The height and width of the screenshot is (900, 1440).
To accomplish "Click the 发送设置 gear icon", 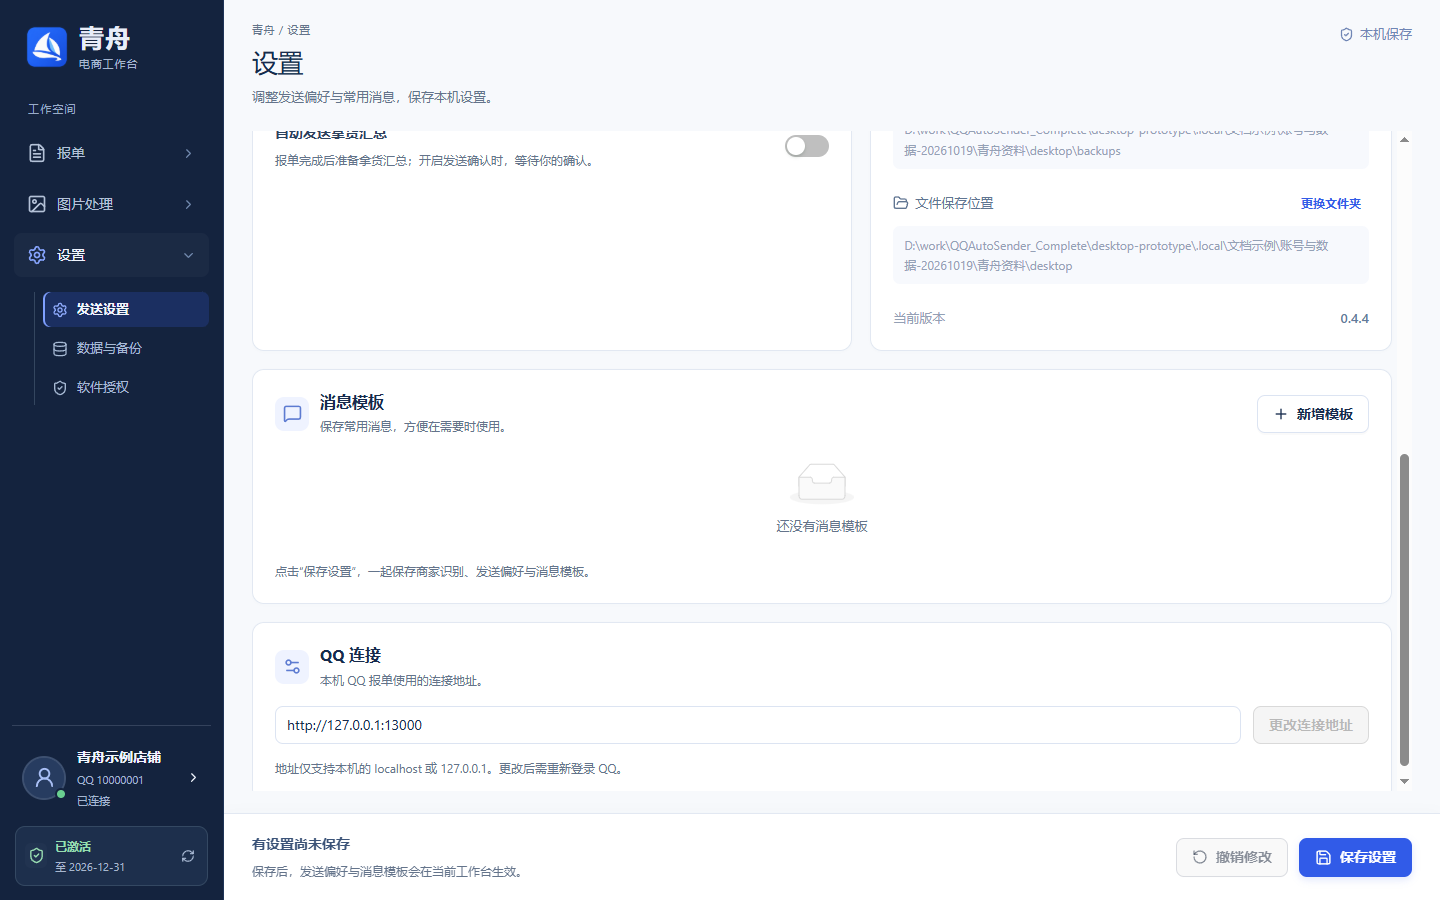I will (x=60, y=309).
